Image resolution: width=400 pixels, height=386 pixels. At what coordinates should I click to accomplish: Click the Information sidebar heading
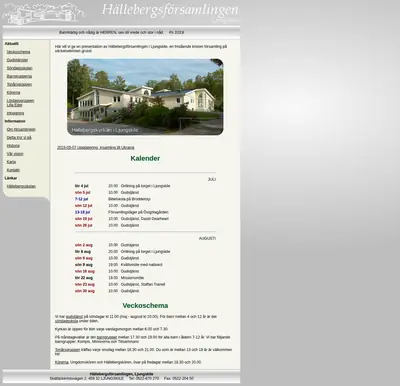click(x=15, y=121)
